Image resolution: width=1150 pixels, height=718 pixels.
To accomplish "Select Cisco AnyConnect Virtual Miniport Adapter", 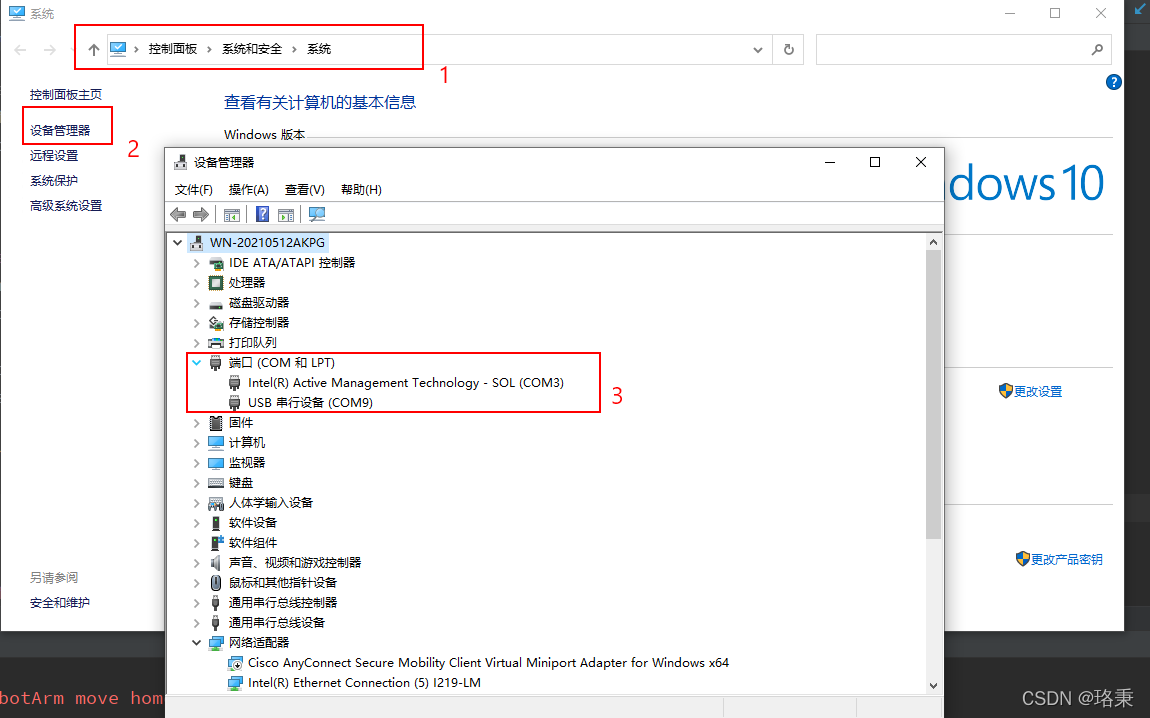I will click(x=488, y=662).
